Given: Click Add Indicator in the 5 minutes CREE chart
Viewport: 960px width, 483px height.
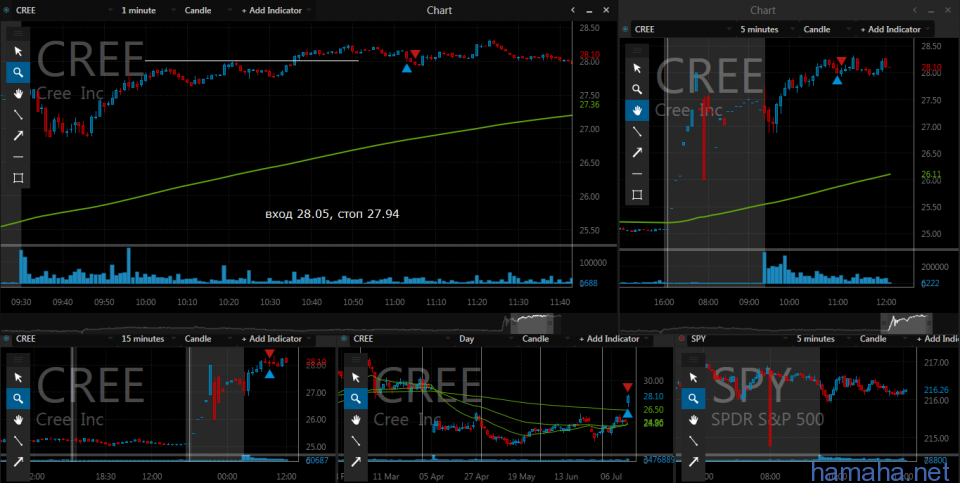Looking at the screenshot, I should tap(892, 29).
